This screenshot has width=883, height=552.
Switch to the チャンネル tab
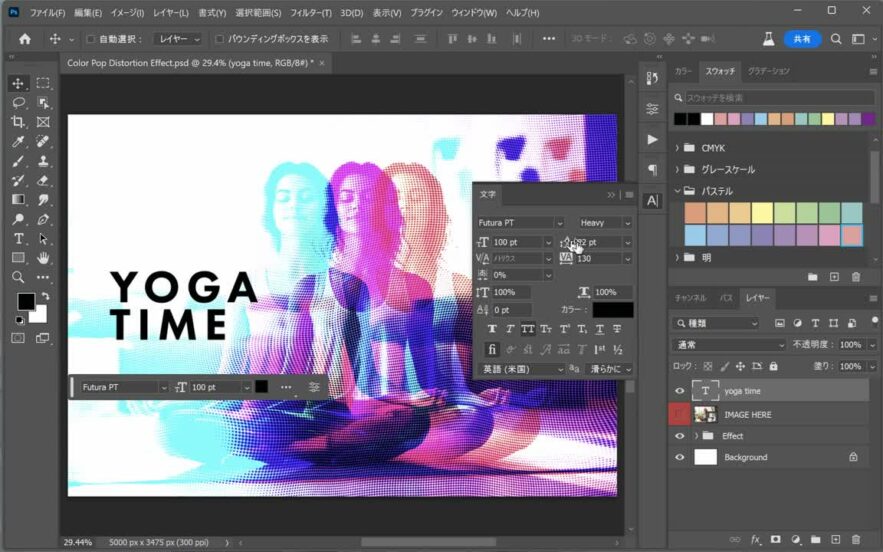(x=690, y=298)
